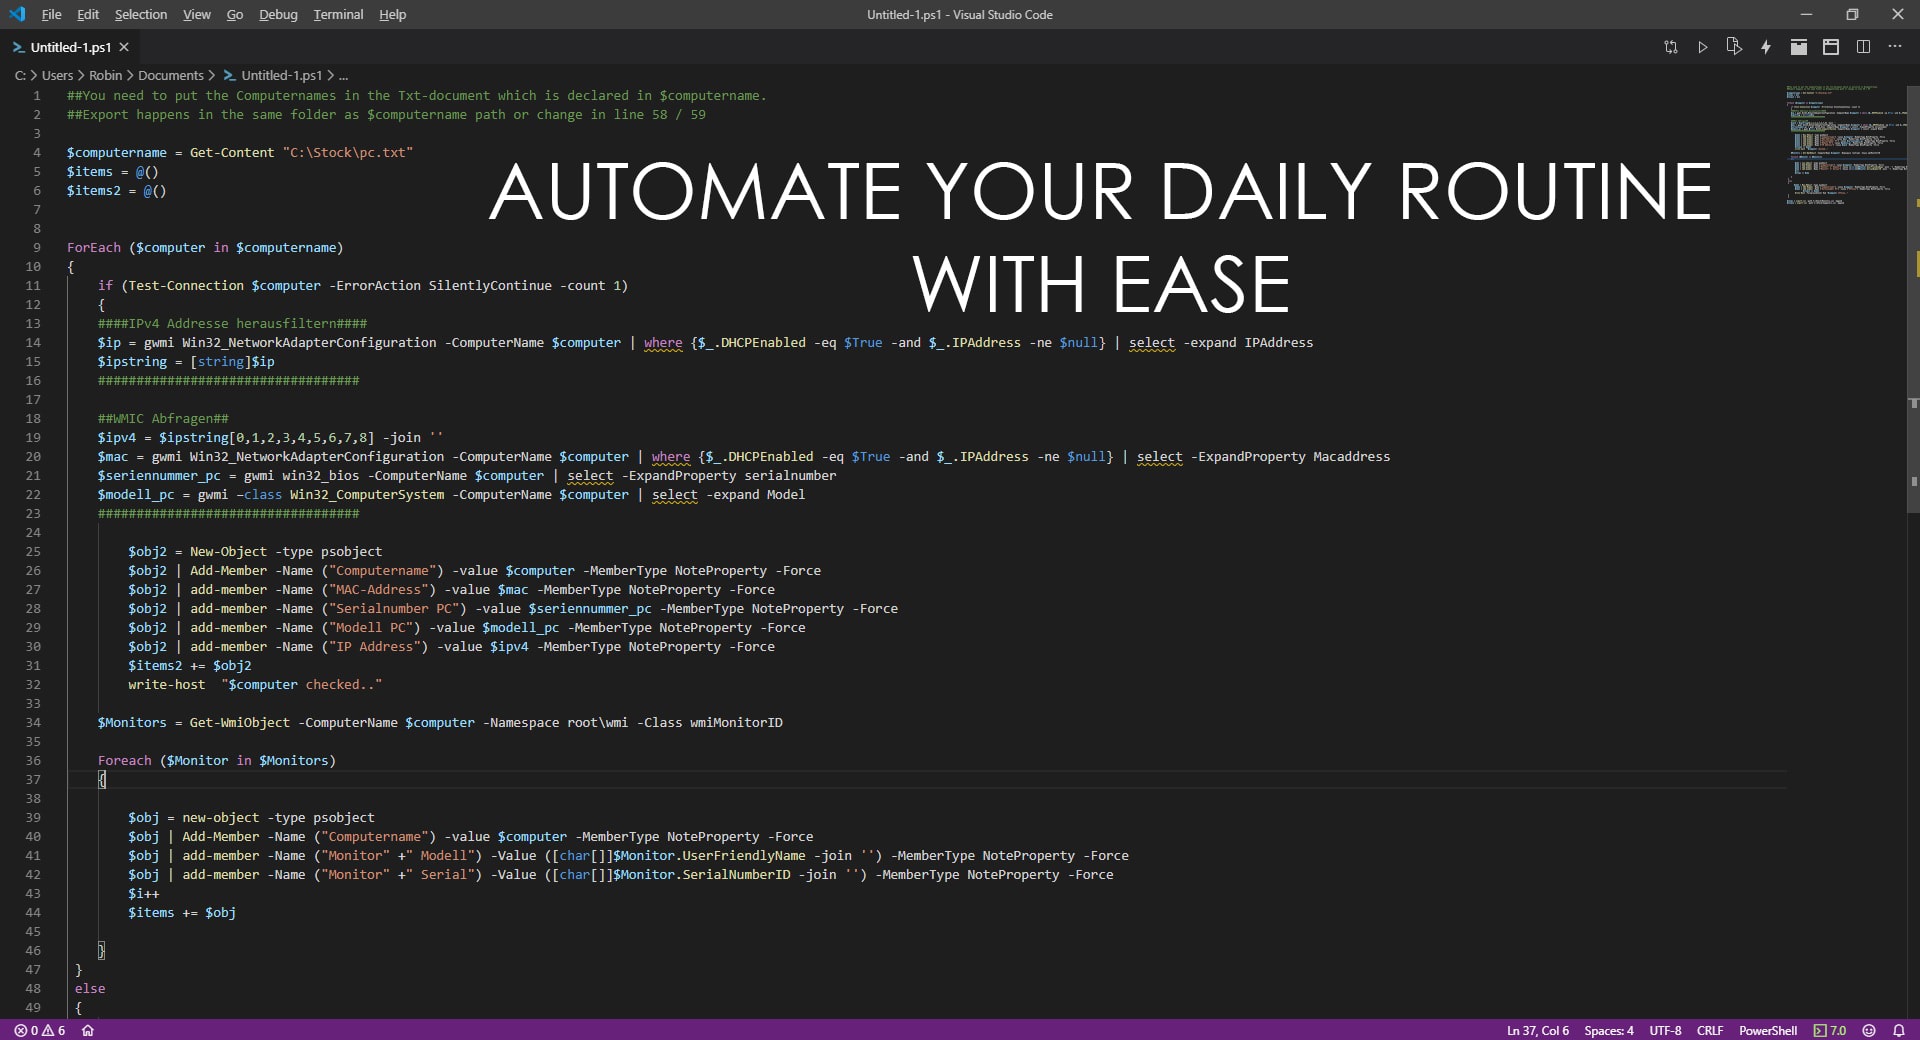Click 'Win32_ComputerSystem' on line 22

[367, 494]
